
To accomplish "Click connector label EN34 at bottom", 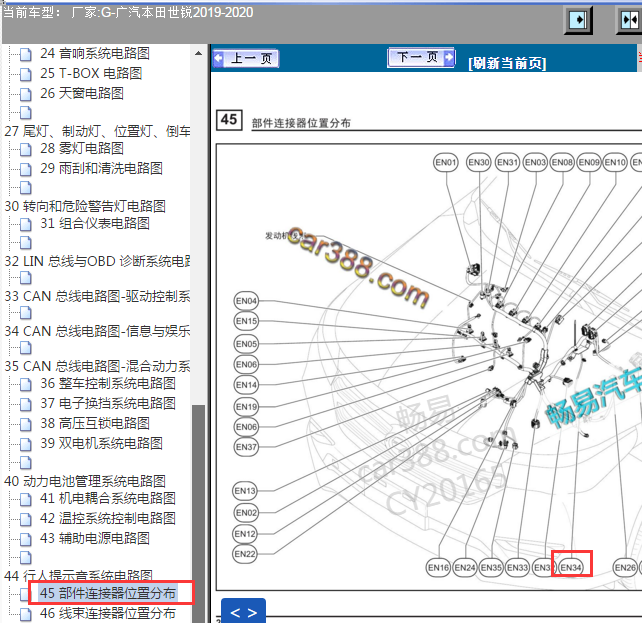I will [571, 568].
